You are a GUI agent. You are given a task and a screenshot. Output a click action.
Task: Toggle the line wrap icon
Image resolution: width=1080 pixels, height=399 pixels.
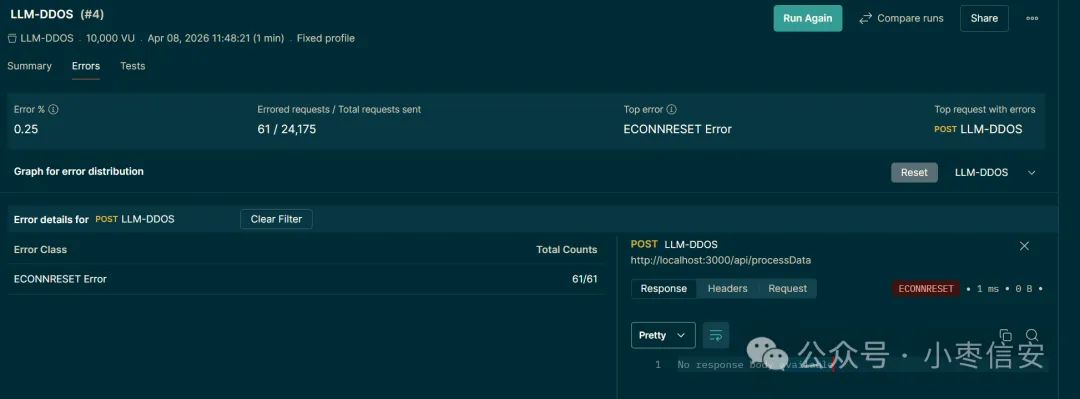pyautogui.click(x=716, y=336)
